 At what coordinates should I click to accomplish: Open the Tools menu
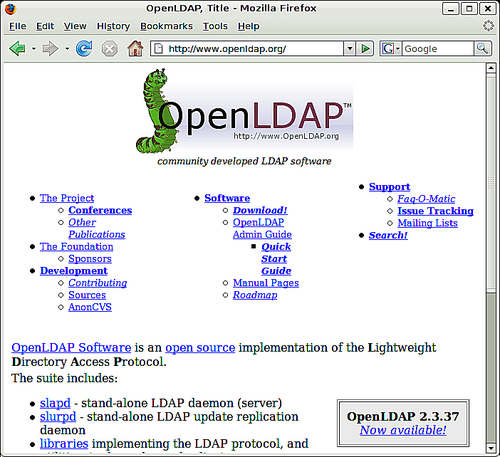pyautogui.click(x=215, y=26)
